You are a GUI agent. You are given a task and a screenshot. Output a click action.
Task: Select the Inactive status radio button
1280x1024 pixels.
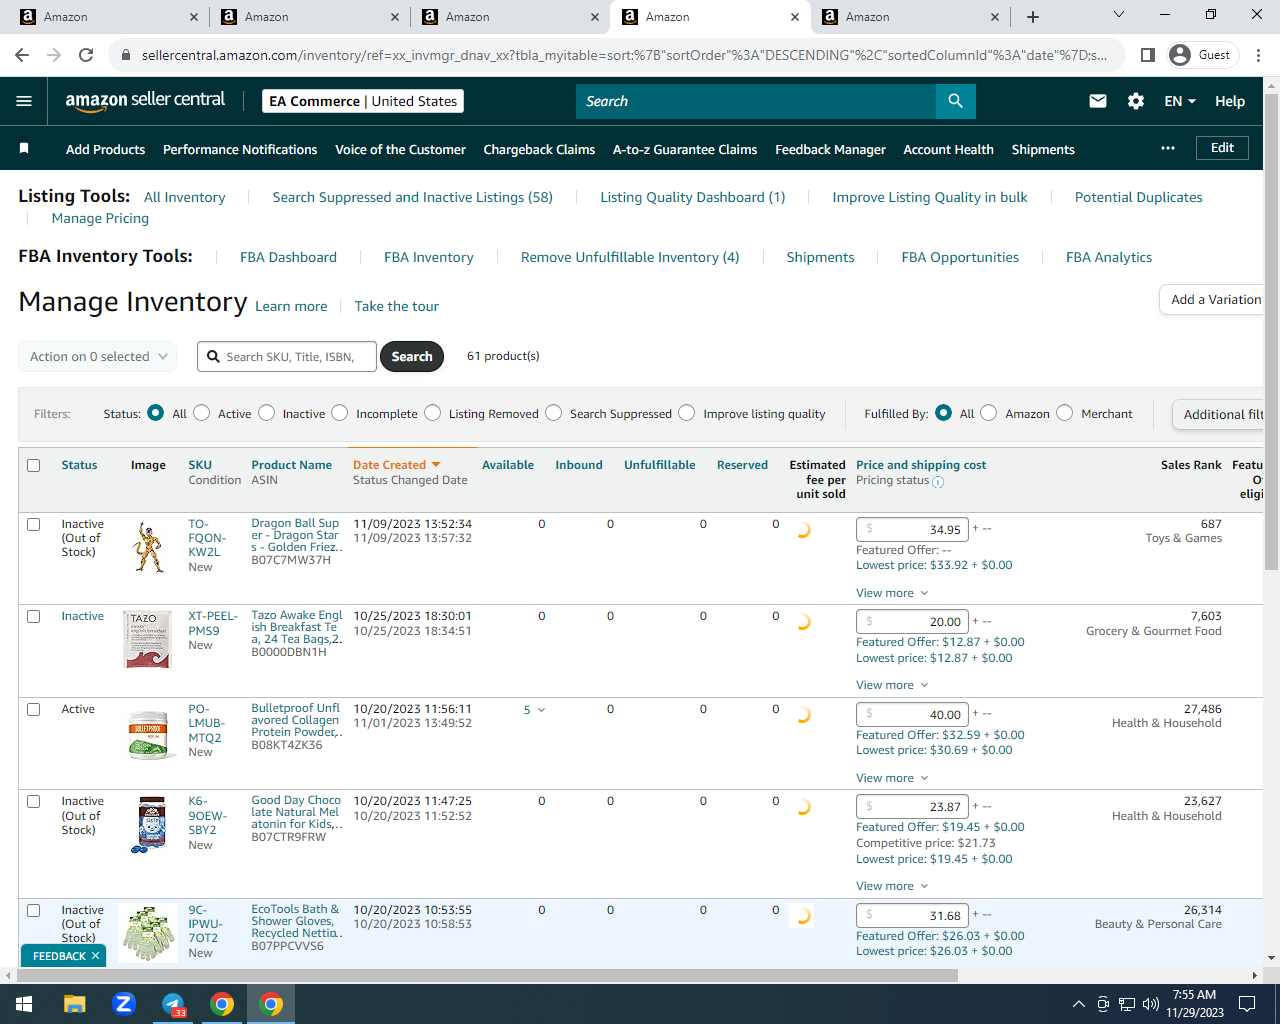point(267,413)
